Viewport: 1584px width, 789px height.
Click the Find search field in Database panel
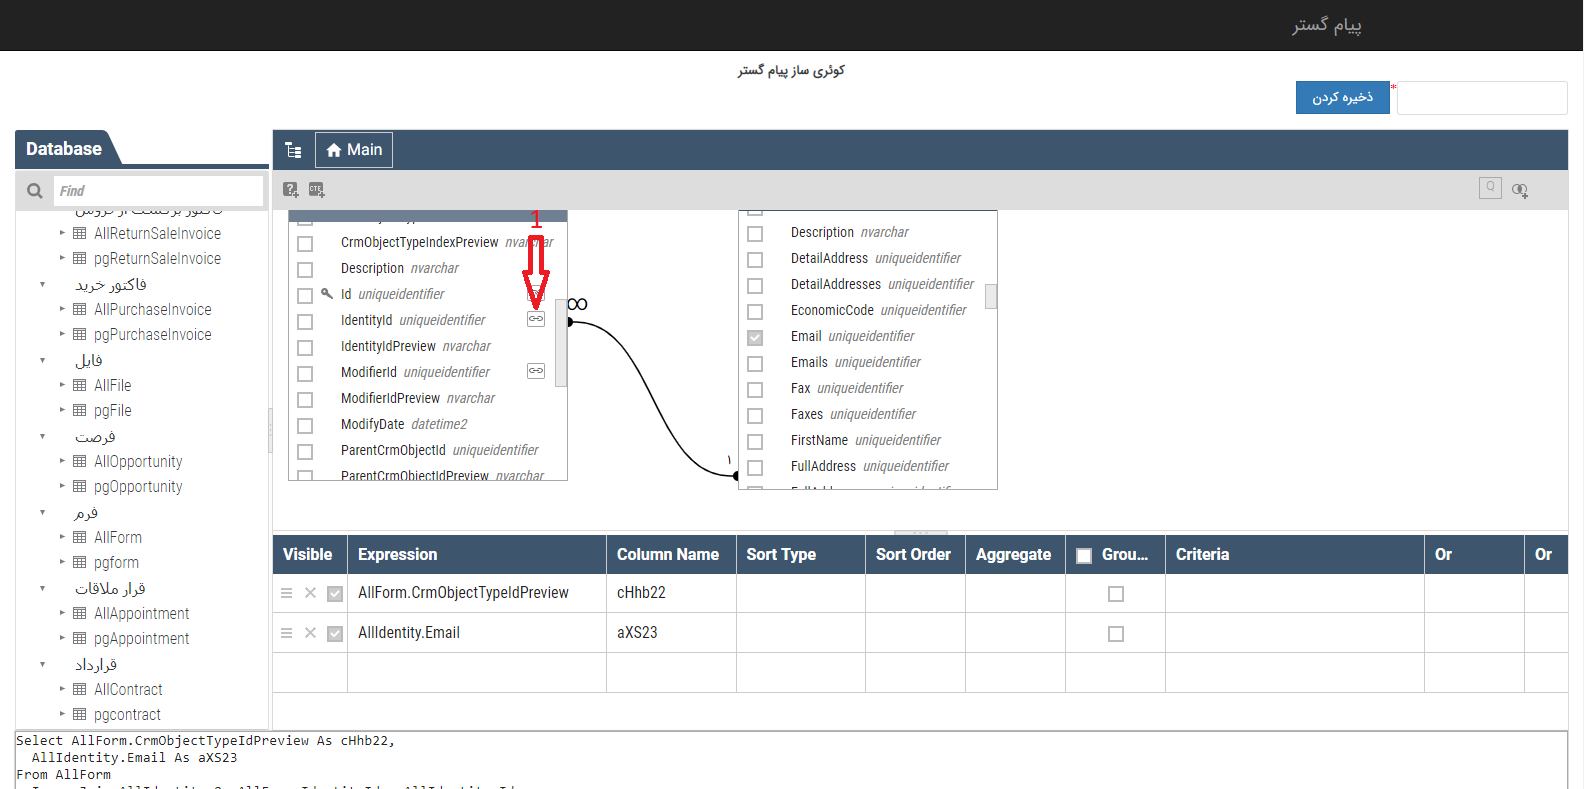158,191
